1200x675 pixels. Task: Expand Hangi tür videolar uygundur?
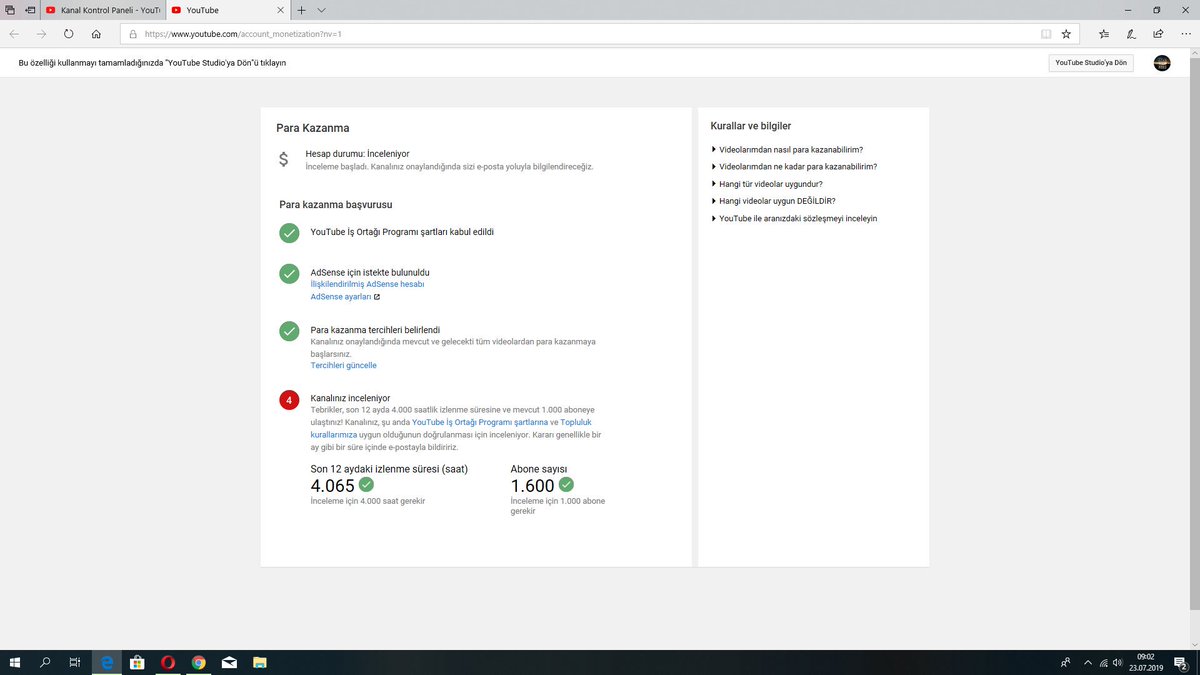point(766,184)
